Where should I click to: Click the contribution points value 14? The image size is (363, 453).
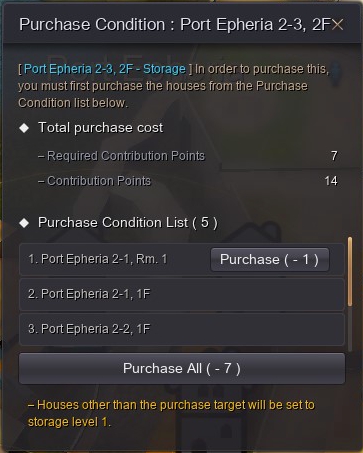coord(331,181)
